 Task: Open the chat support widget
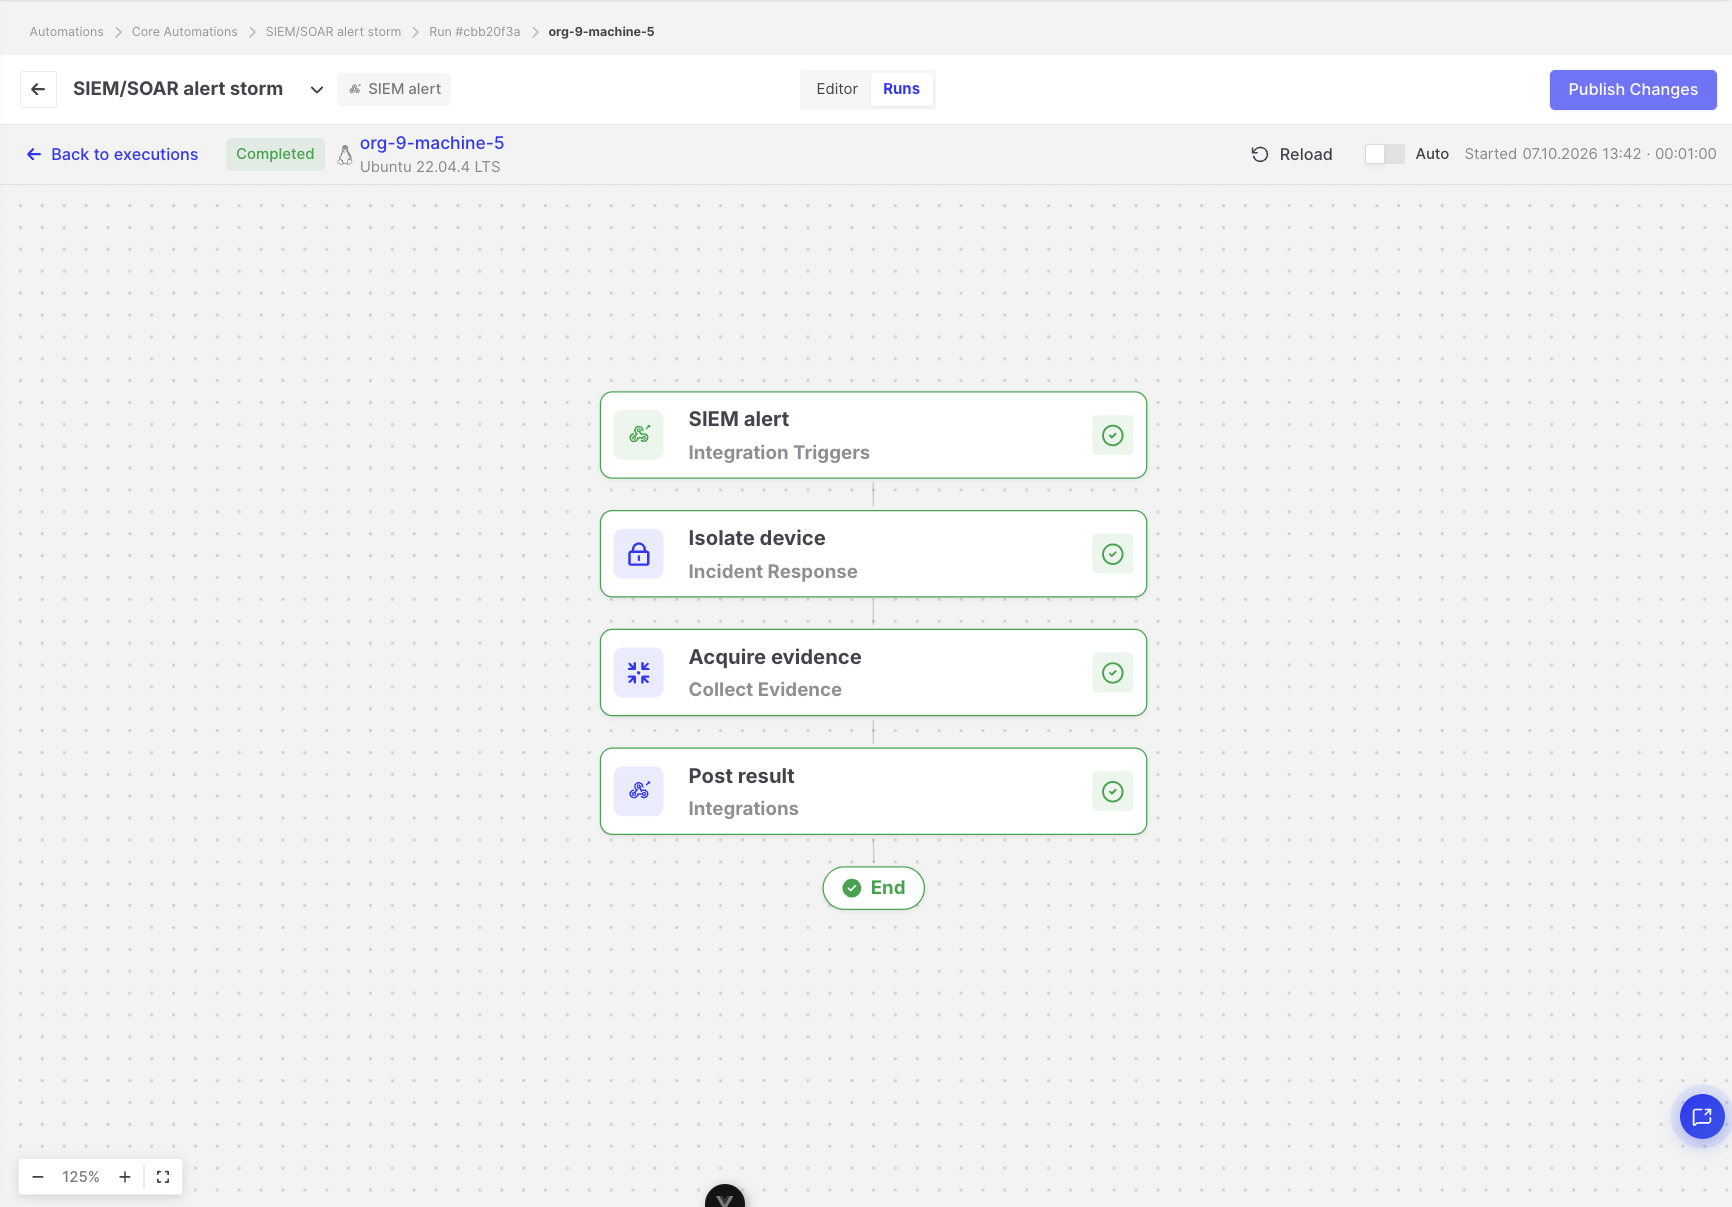pos(1702,1117)
